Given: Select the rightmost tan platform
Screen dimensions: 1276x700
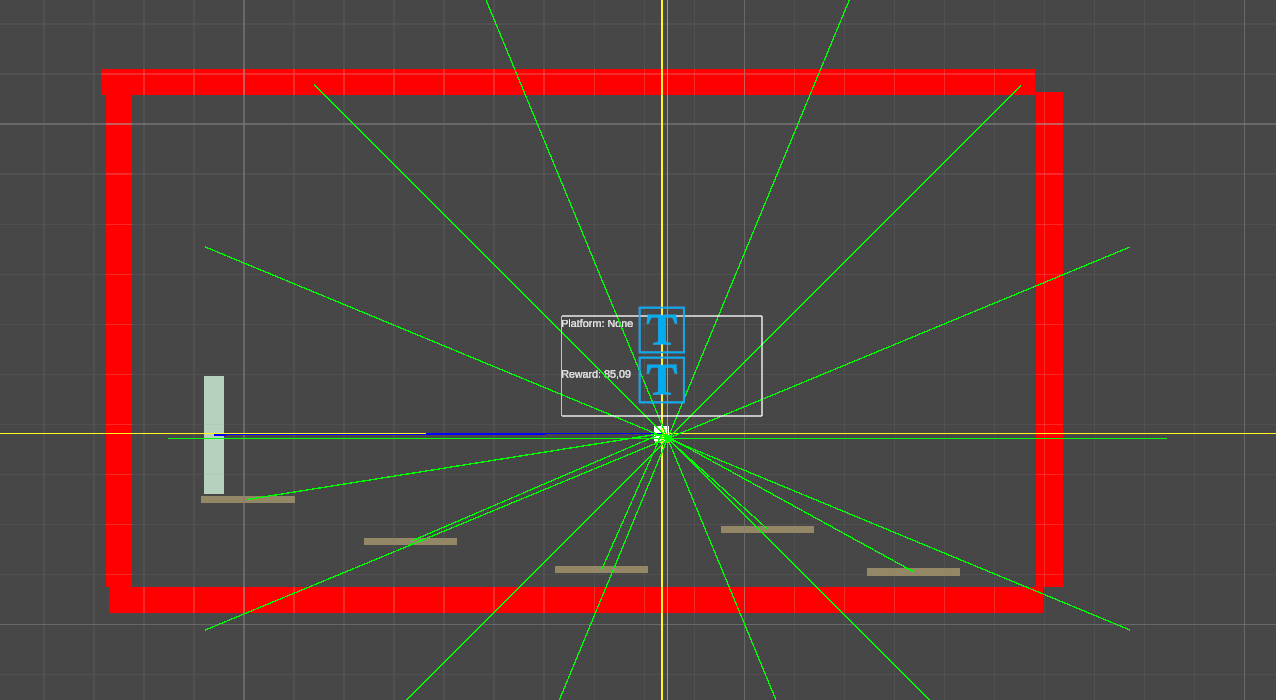Looking at the screenshot, I should tap(913, 572).
